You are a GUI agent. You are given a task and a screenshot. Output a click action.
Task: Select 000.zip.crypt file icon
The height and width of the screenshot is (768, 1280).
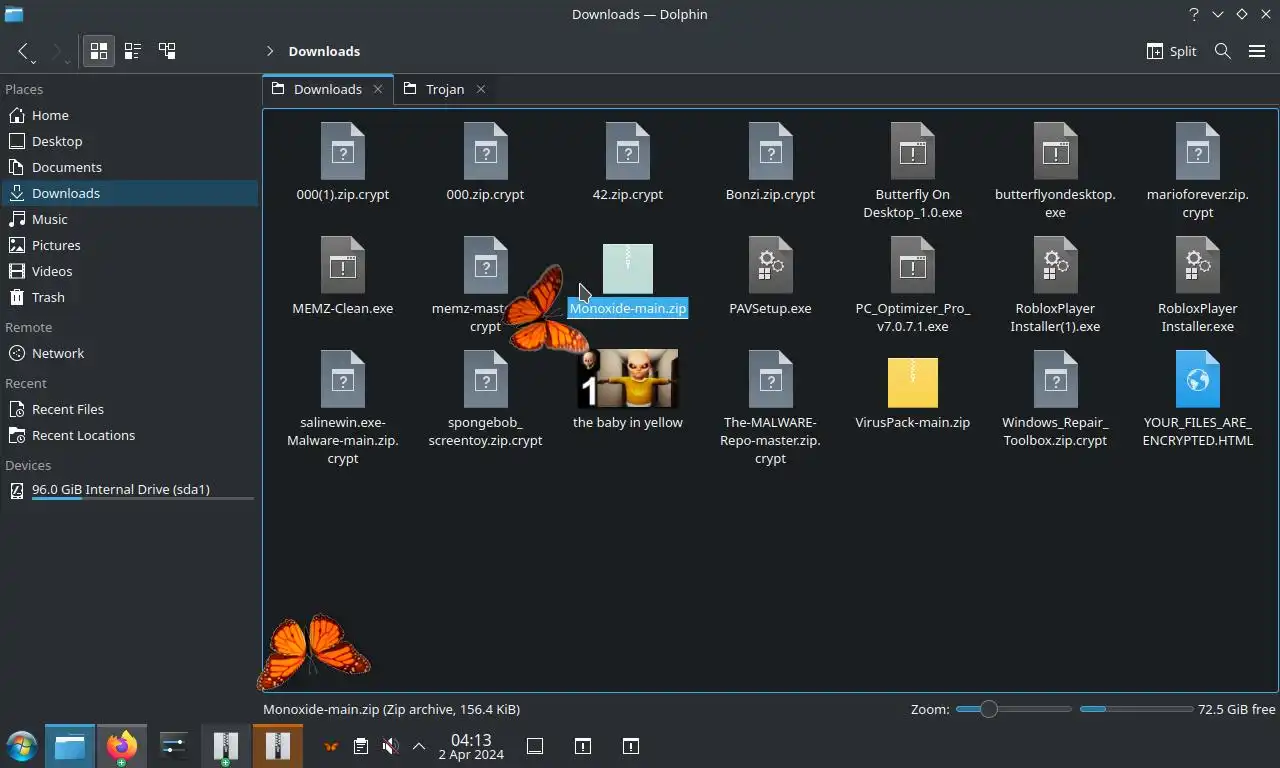(486, 151)
